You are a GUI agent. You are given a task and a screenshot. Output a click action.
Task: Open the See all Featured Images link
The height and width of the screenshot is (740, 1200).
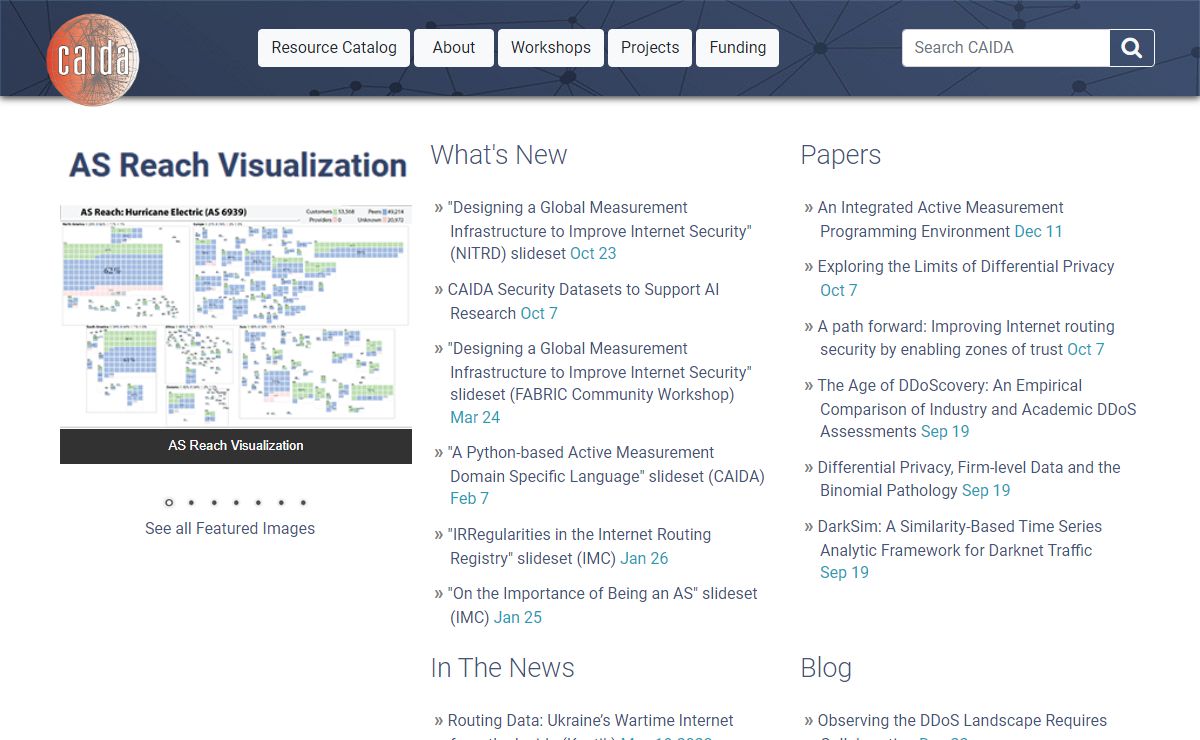[x=230, y=529]
